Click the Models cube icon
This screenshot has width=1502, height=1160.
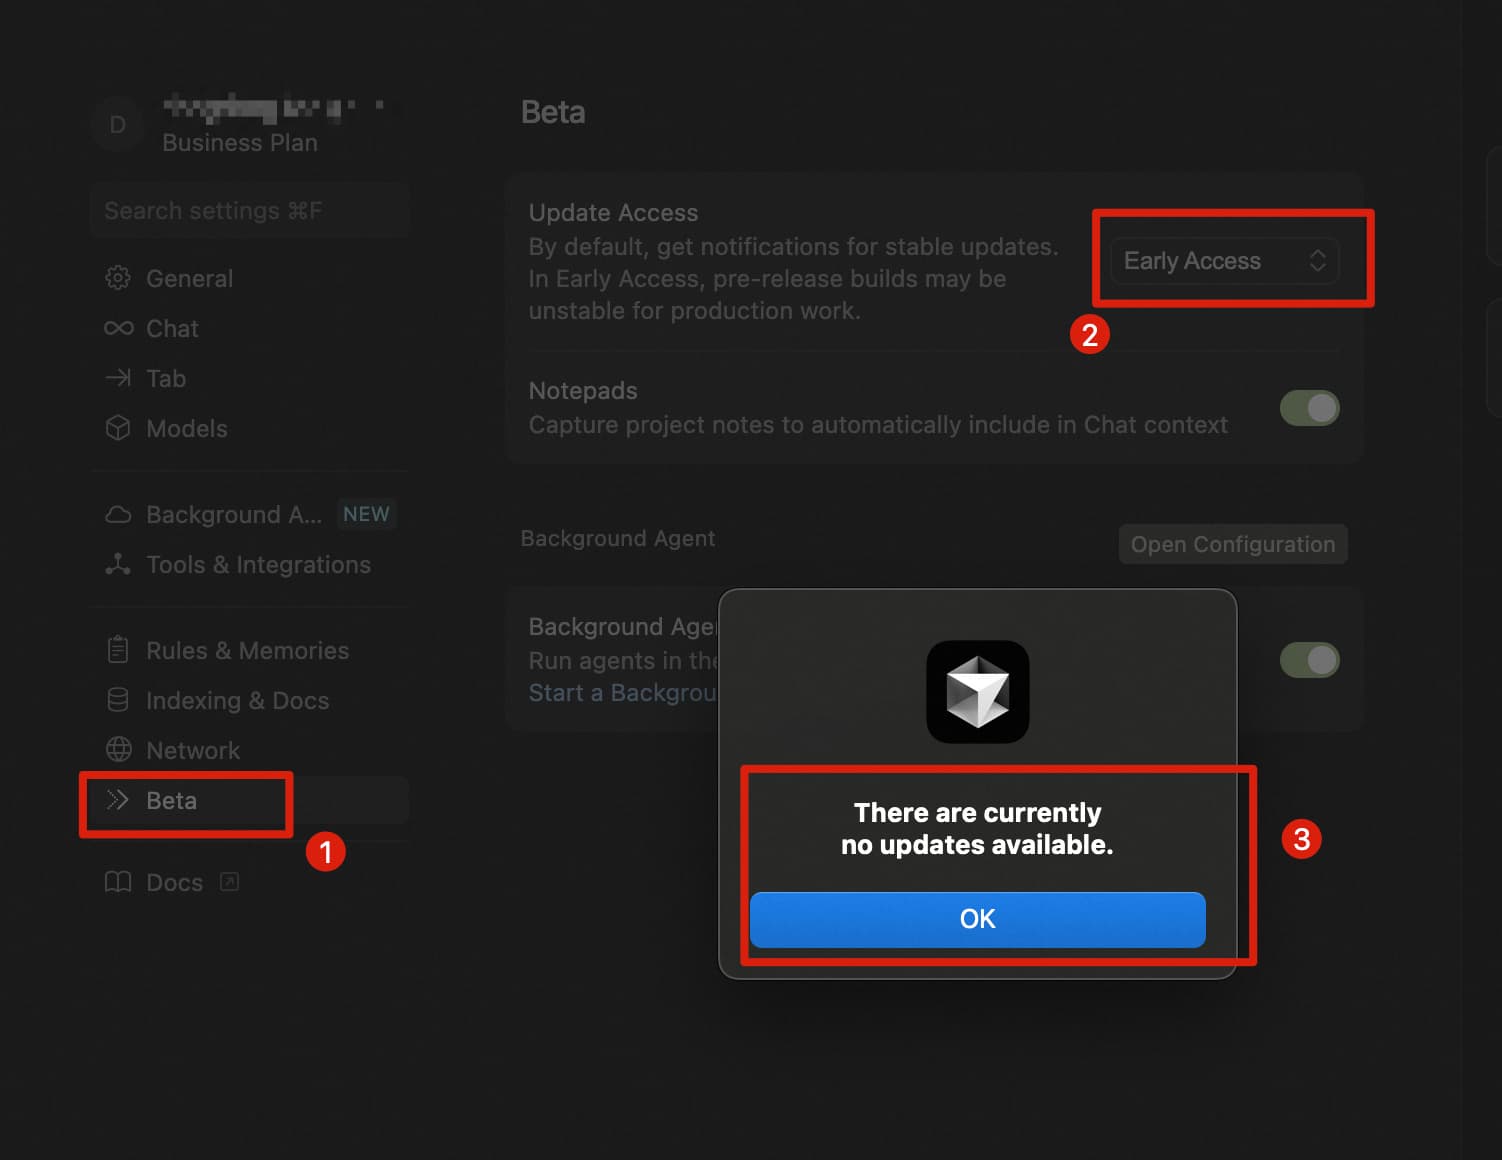(118, 428)
